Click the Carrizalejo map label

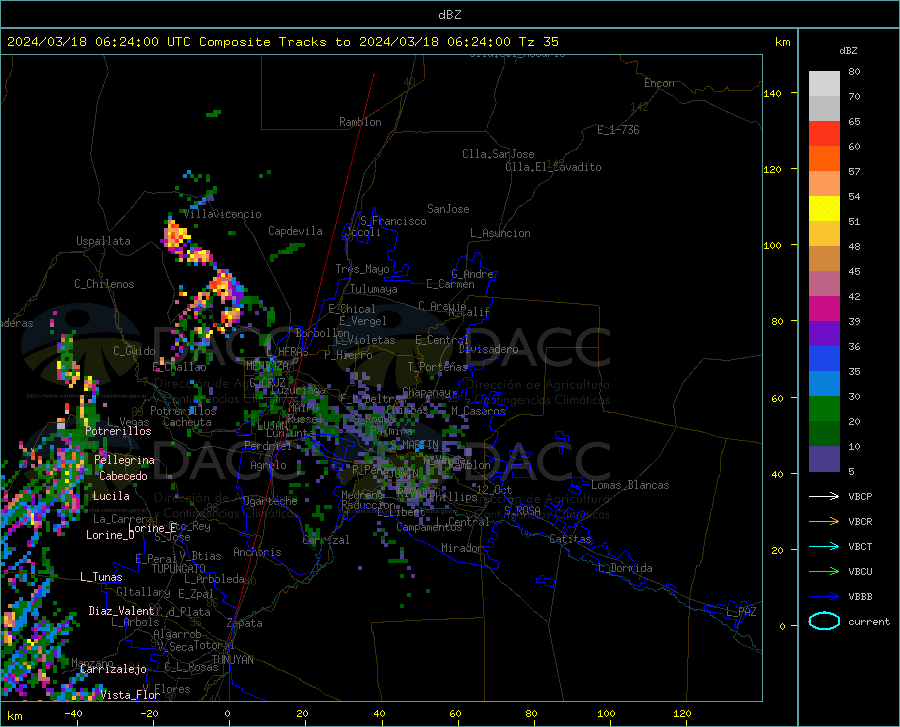coord(113,669)
